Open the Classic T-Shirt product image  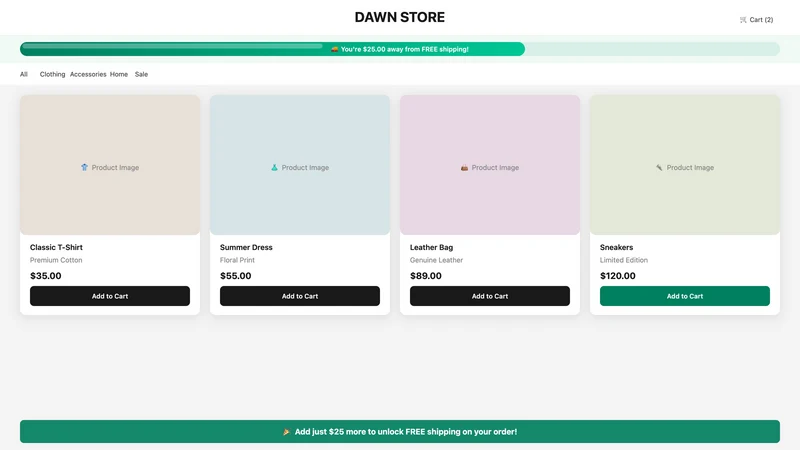(110, 165)
